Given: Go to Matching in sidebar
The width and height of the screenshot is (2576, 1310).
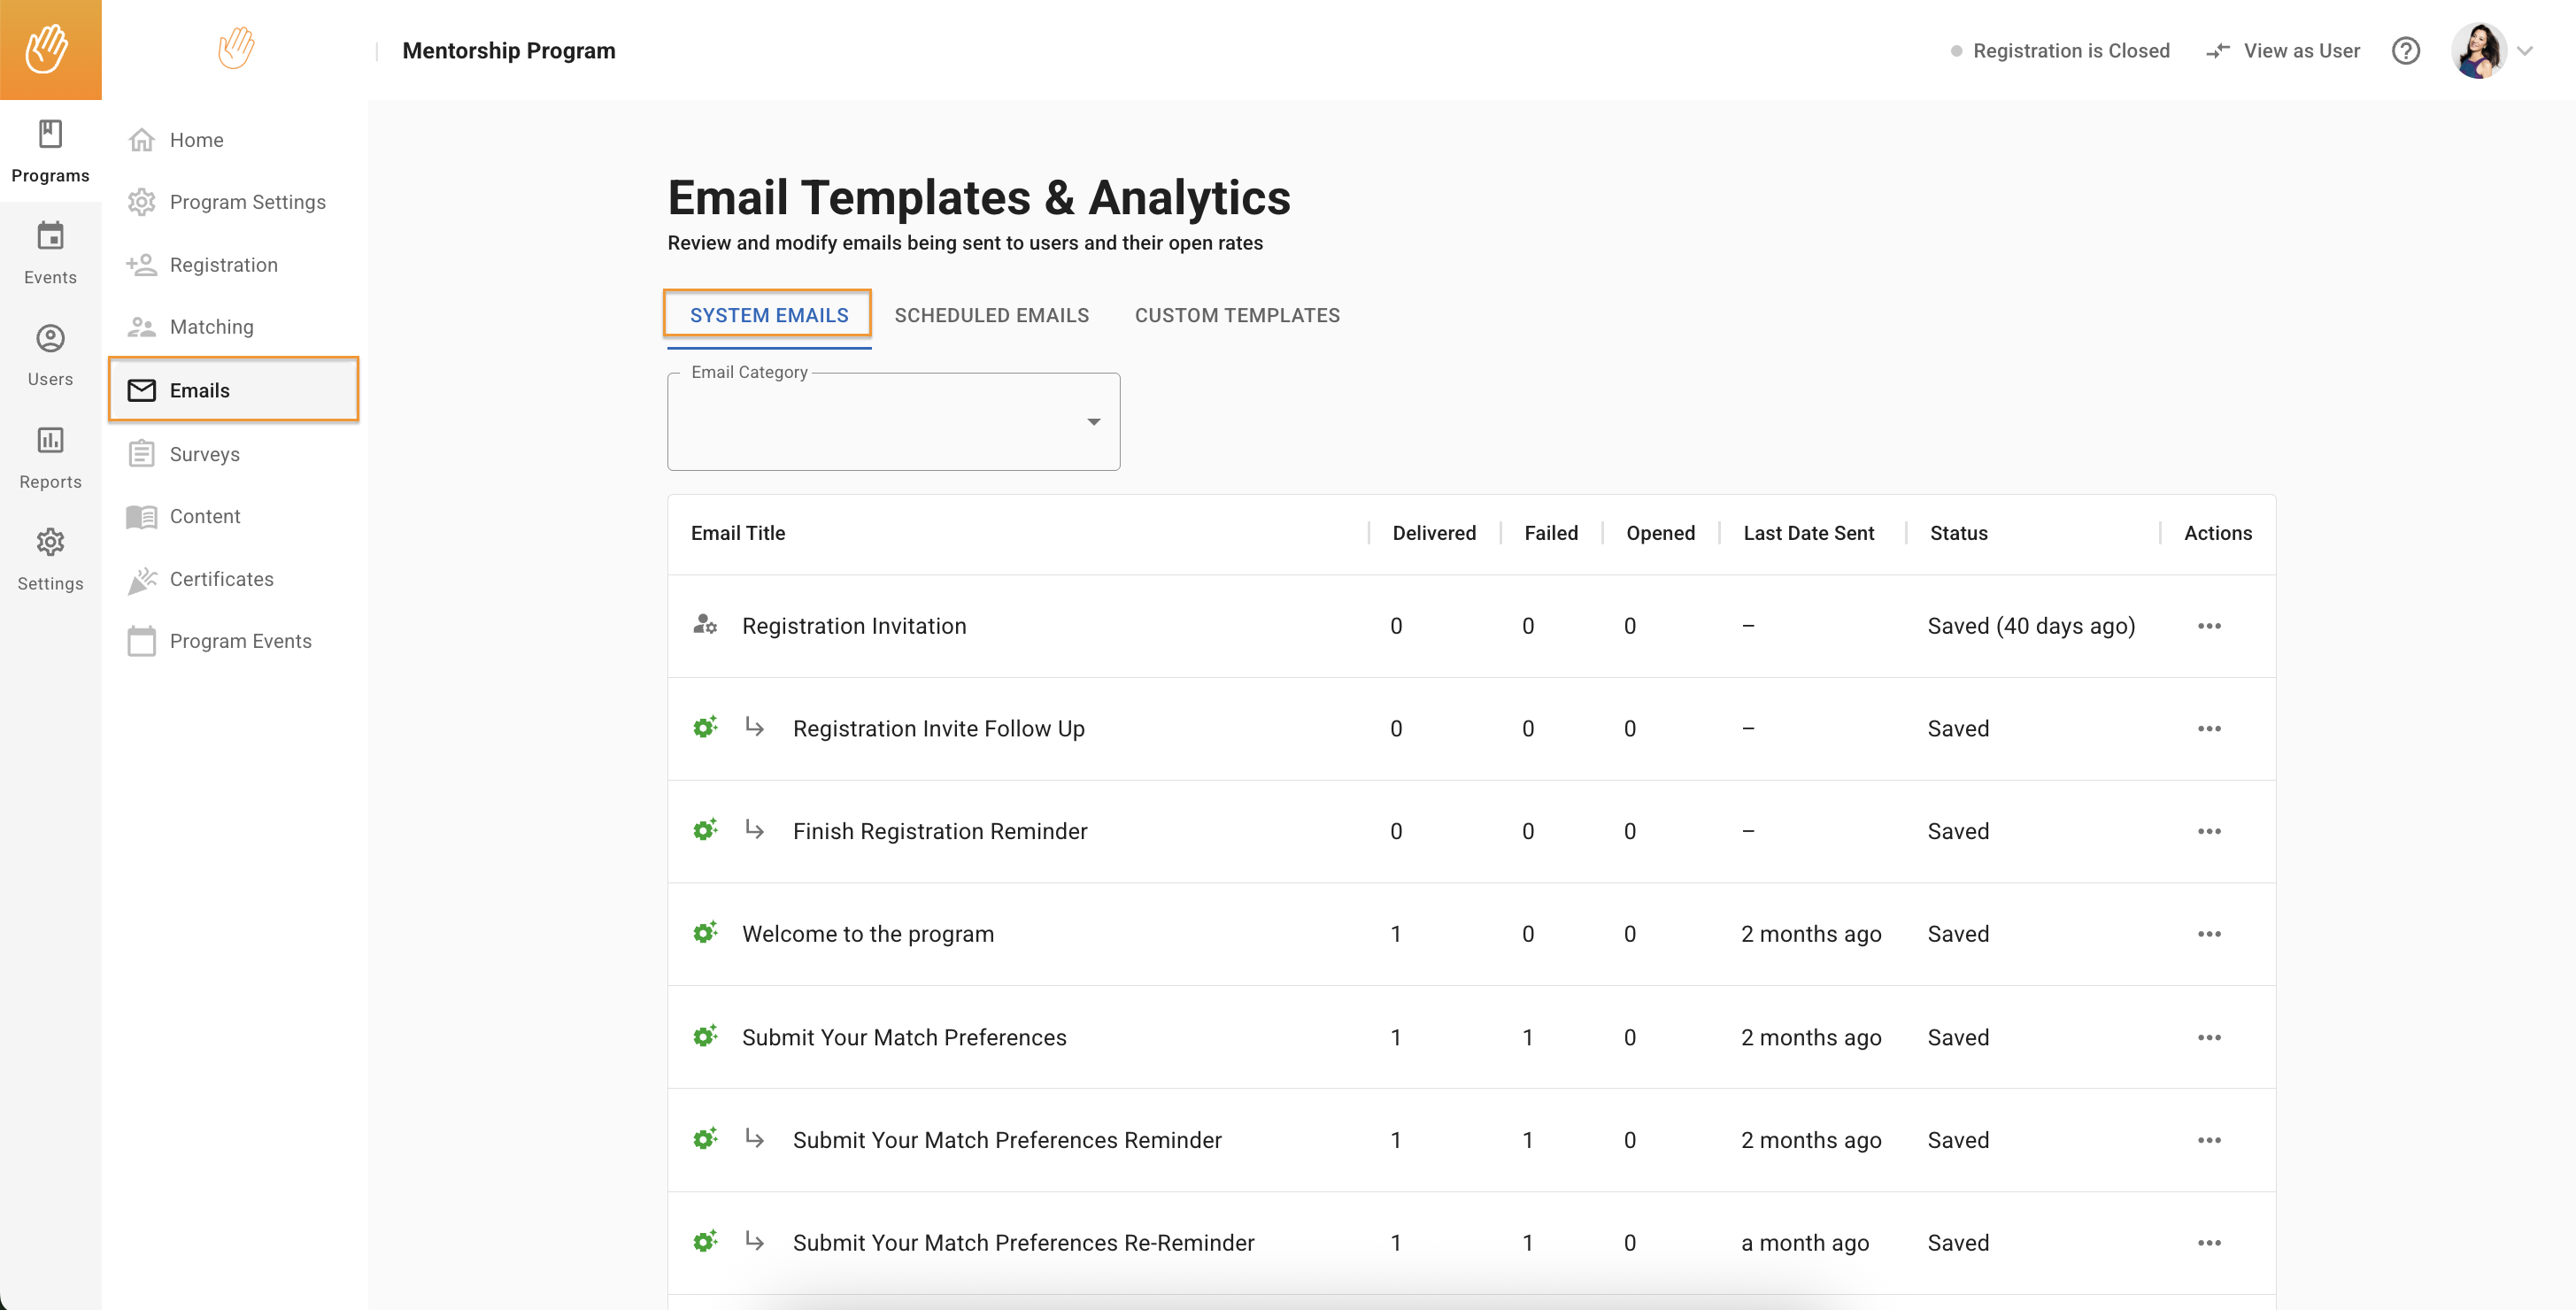Looking at the screenshot, I should click(211, 327).
